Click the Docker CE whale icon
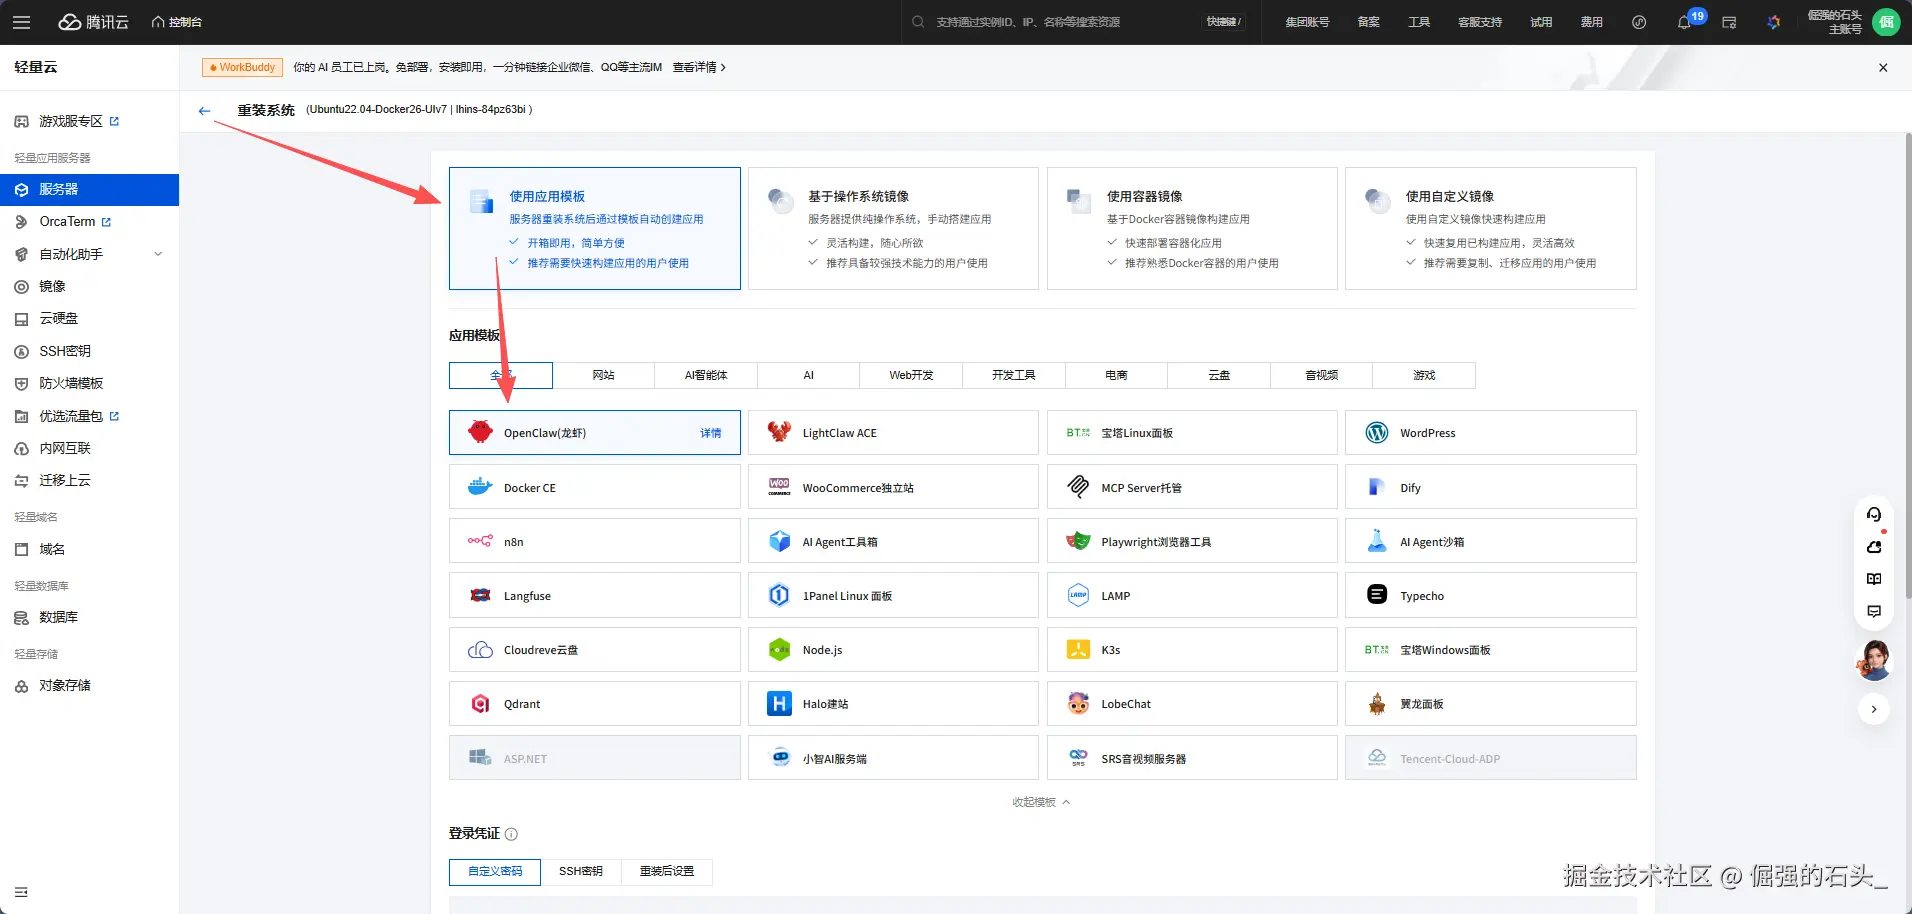 [480, 488]
